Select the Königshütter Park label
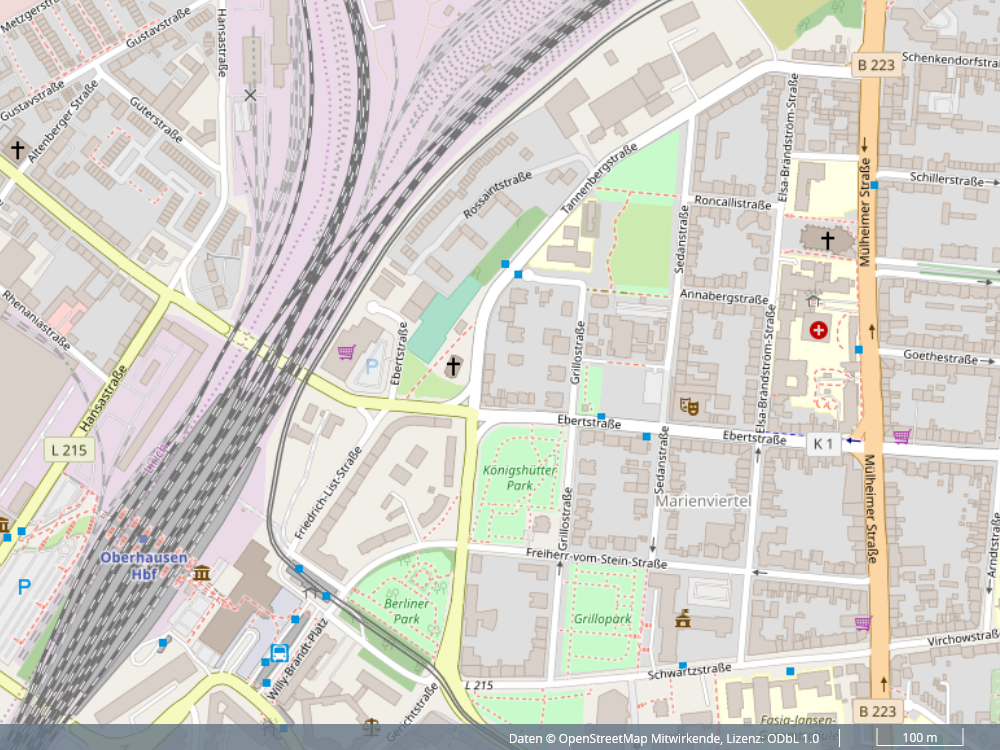The height and width of the screenshot is (750, 1000). tap(507, 477)
